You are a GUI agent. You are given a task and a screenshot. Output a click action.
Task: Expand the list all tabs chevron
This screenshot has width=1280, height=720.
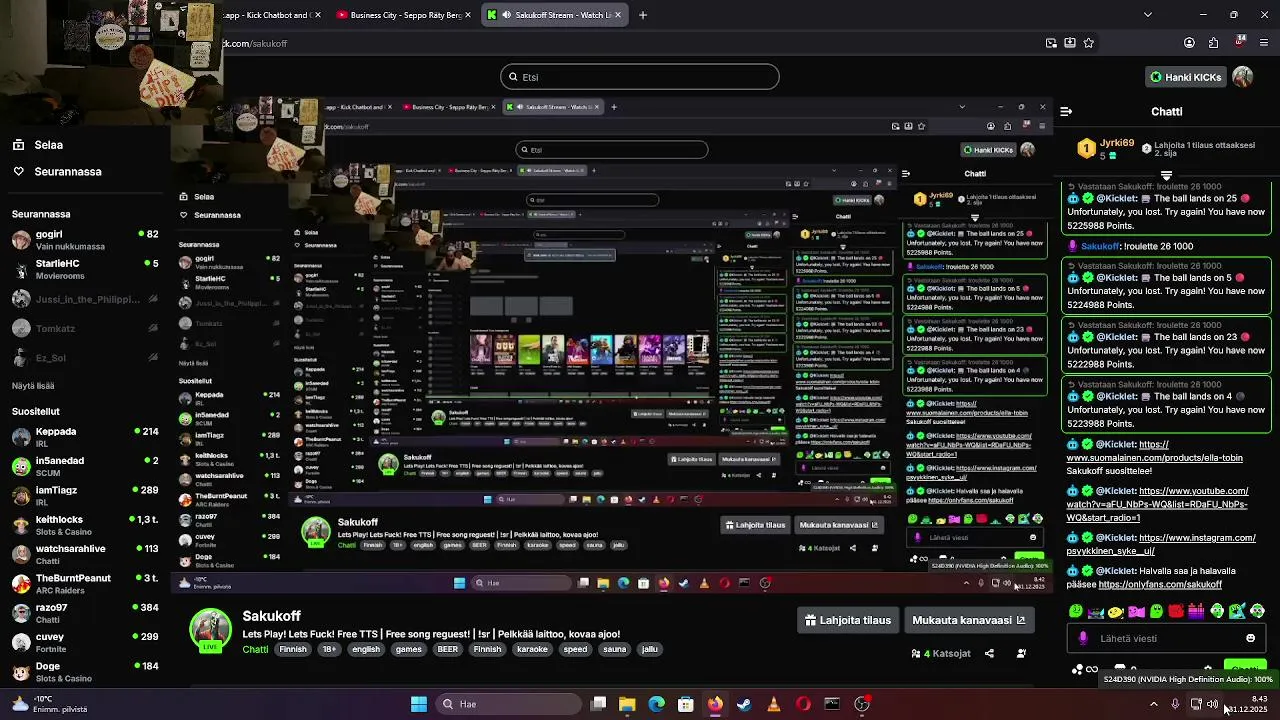(x=1147, y=15)
